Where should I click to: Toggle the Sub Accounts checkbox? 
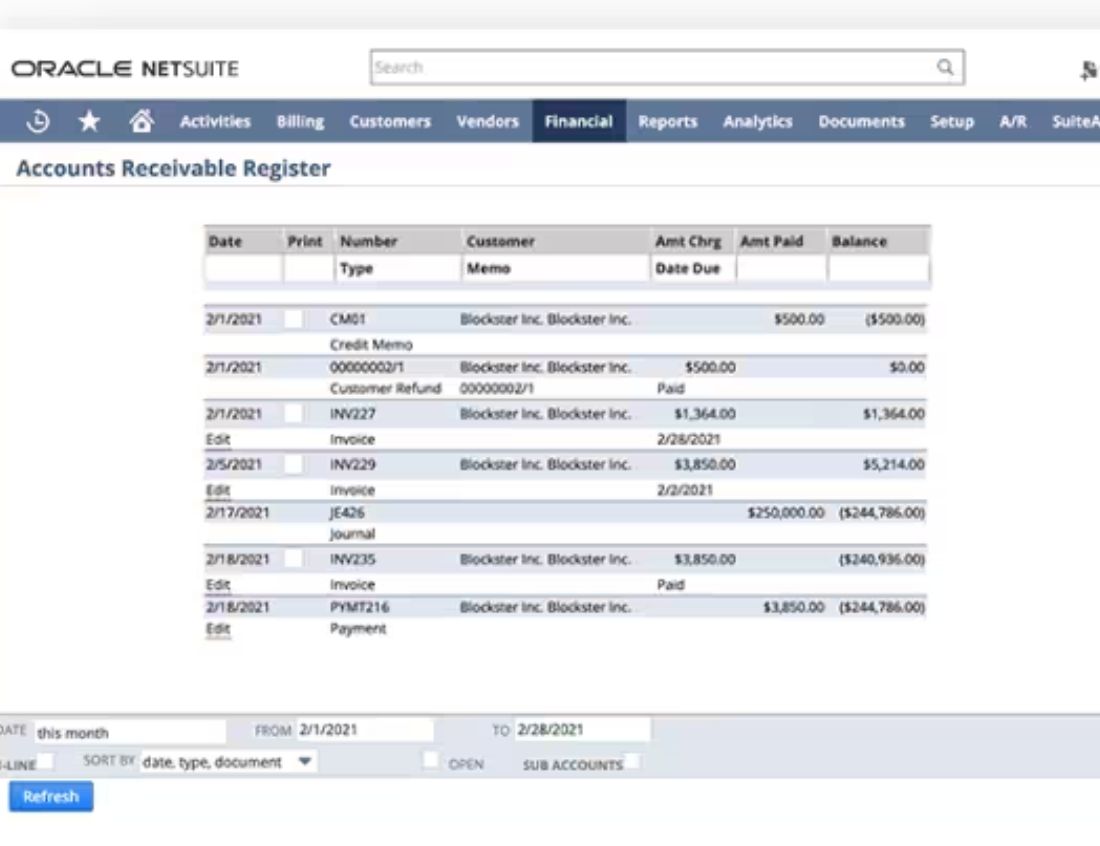[x=632, y=763]
